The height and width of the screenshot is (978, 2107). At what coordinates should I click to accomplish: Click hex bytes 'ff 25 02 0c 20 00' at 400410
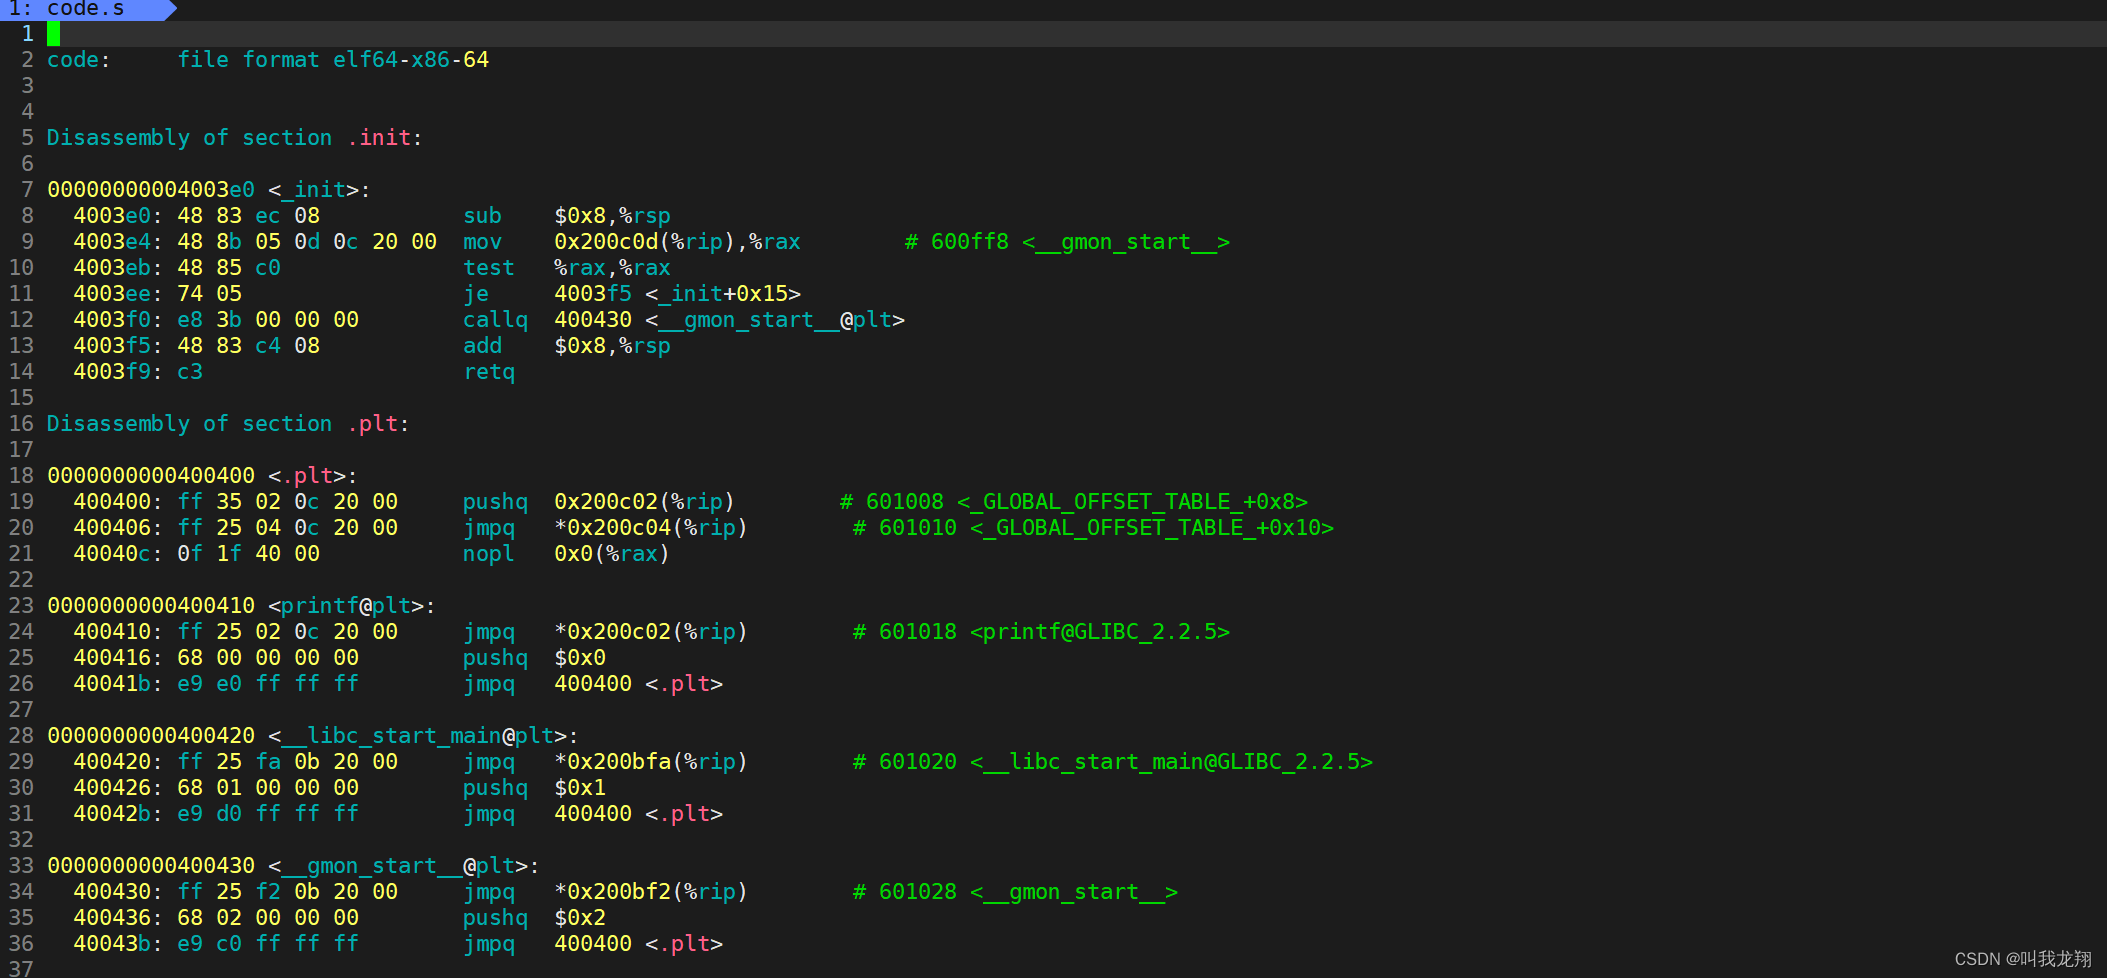coord(288,632)
